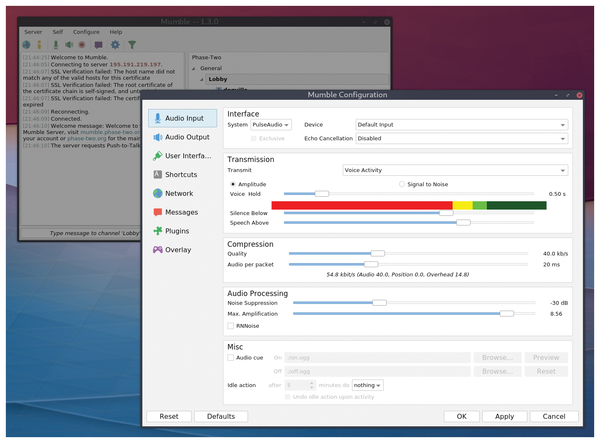Image resolution: width=600 pixels, height=443 pixels.
Task: Click the Voice Hold slider handle
Action: point(322,194)
